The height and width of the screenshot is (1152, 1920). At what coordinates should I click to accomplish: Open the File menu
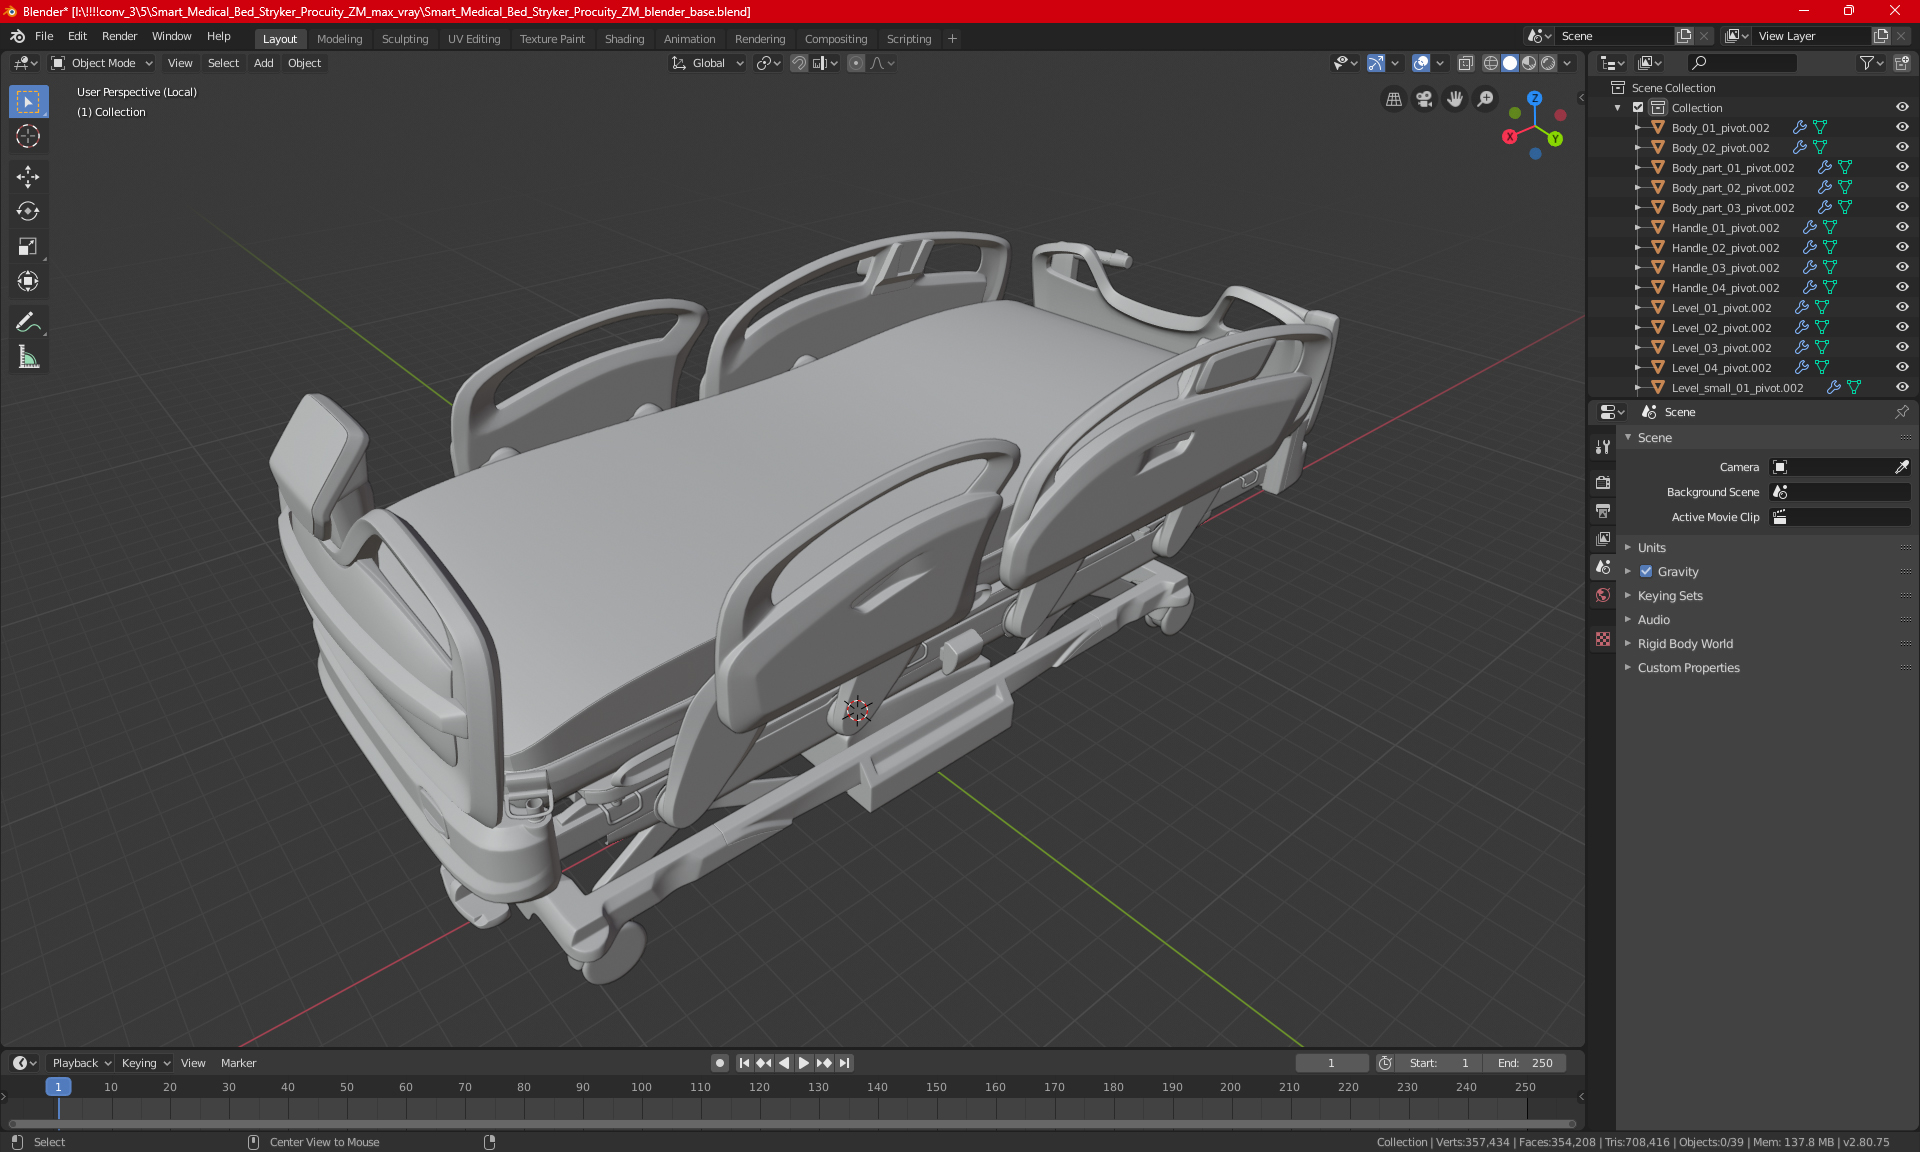coord(44,36)
